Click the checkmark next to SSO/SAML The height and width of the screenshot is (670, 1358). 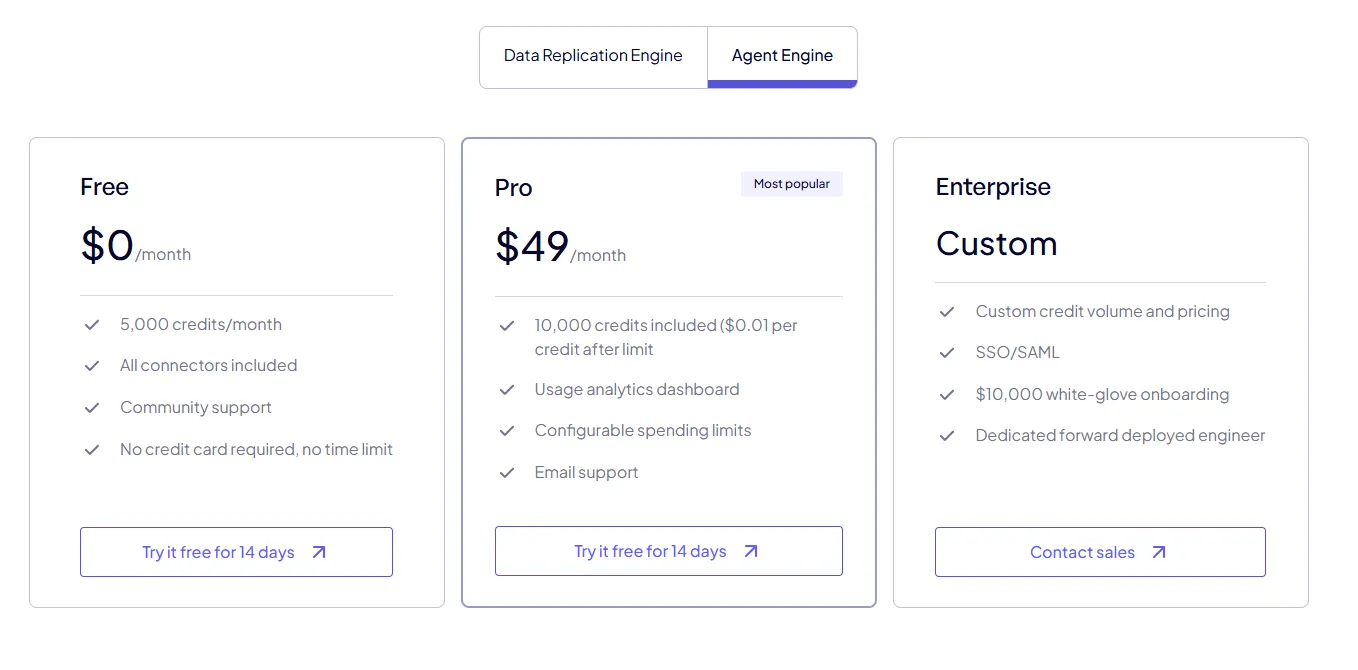pyautogui.click(x=947, y=353)
